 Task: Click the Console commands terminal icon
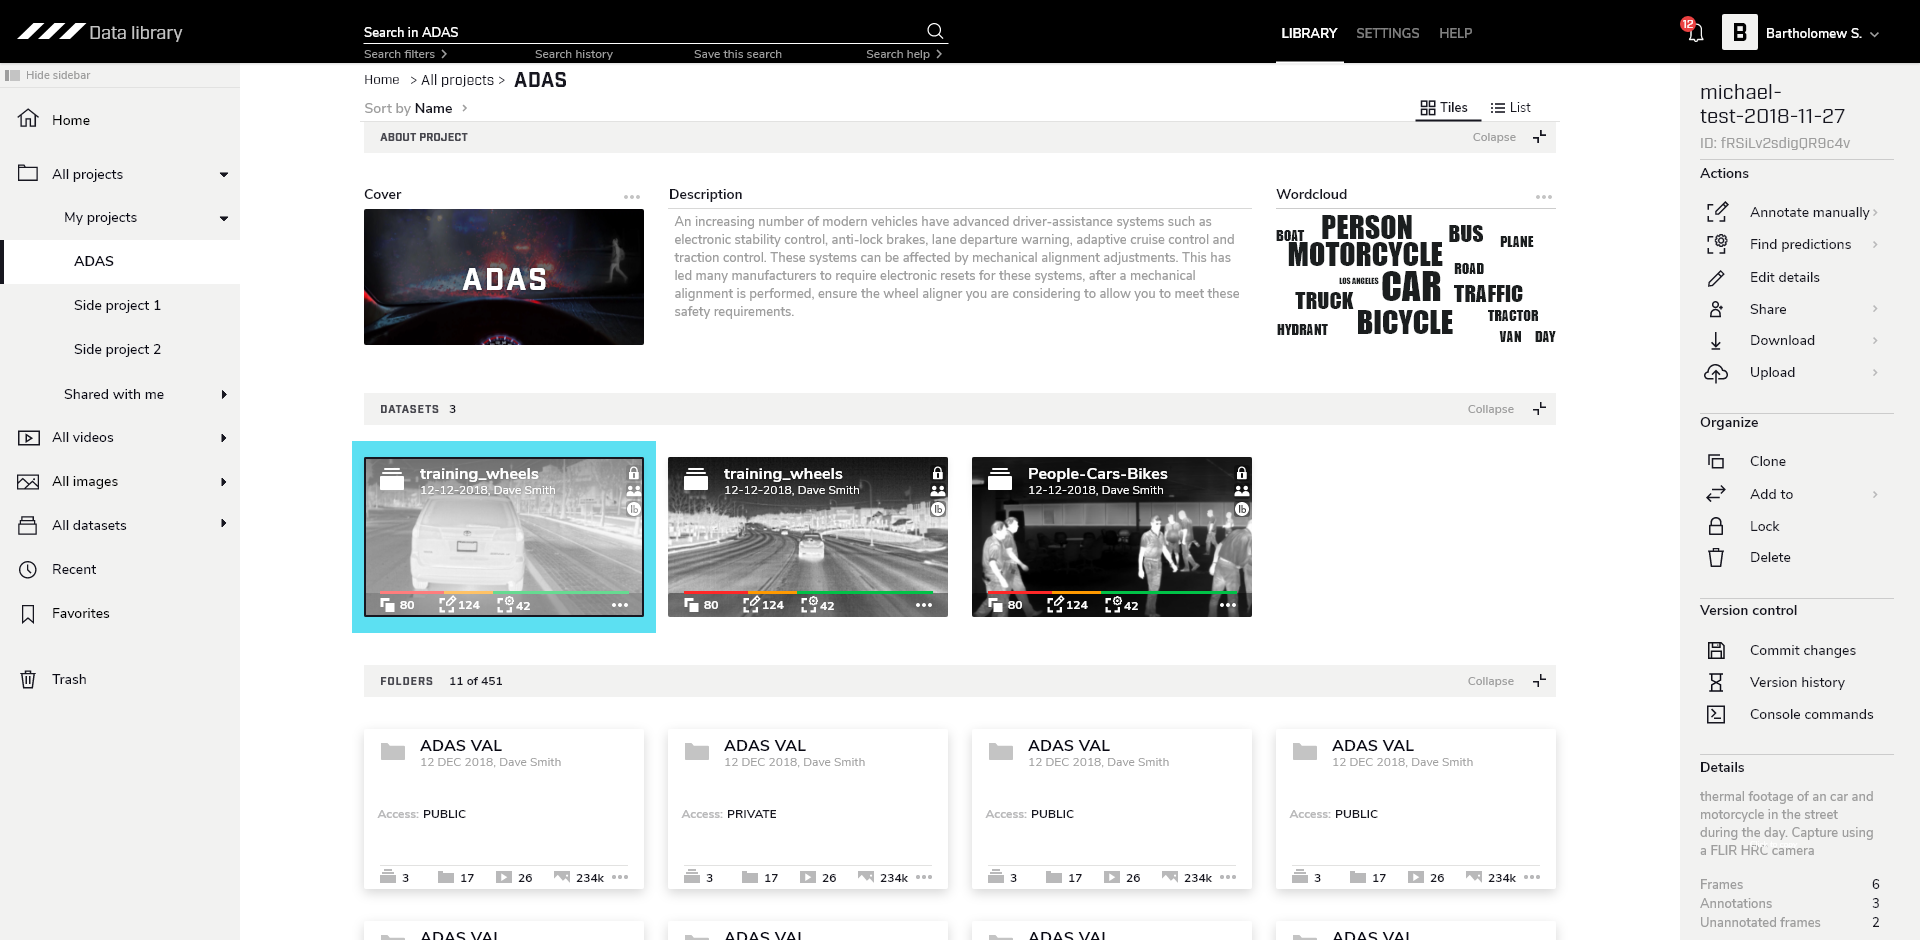point(1716,714)
